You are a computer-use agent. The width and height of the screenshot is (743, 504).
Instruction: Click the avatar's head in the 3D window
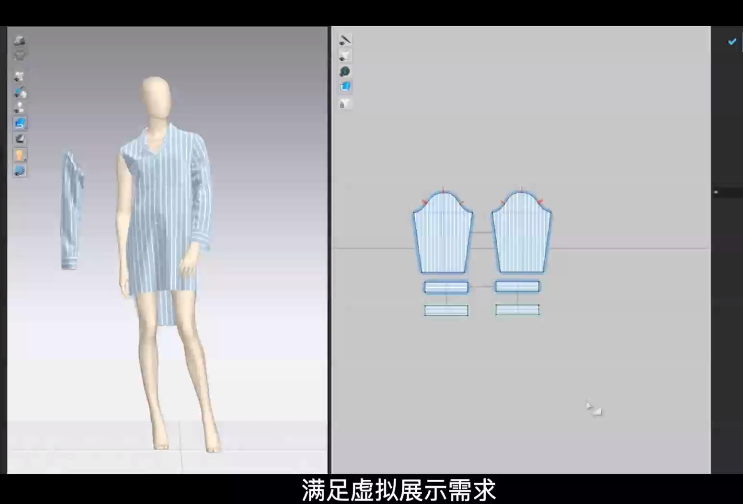(x=156, y=97)
